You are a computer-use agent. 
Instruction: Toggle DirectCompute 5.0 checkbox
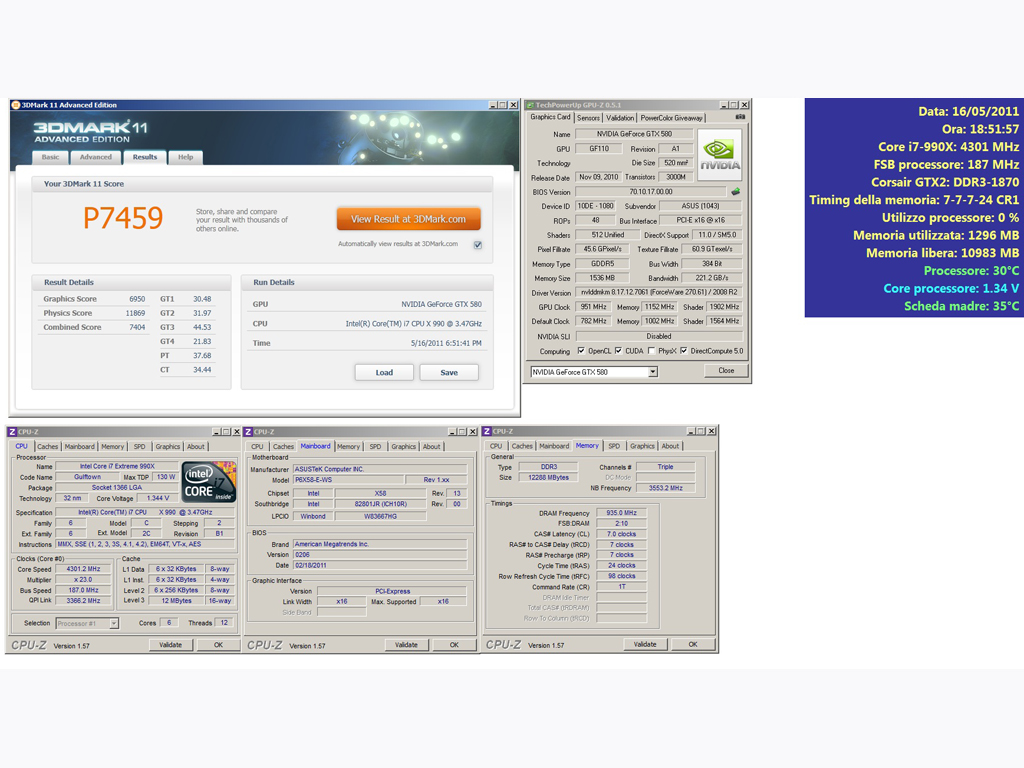click(x=684, y=351)
